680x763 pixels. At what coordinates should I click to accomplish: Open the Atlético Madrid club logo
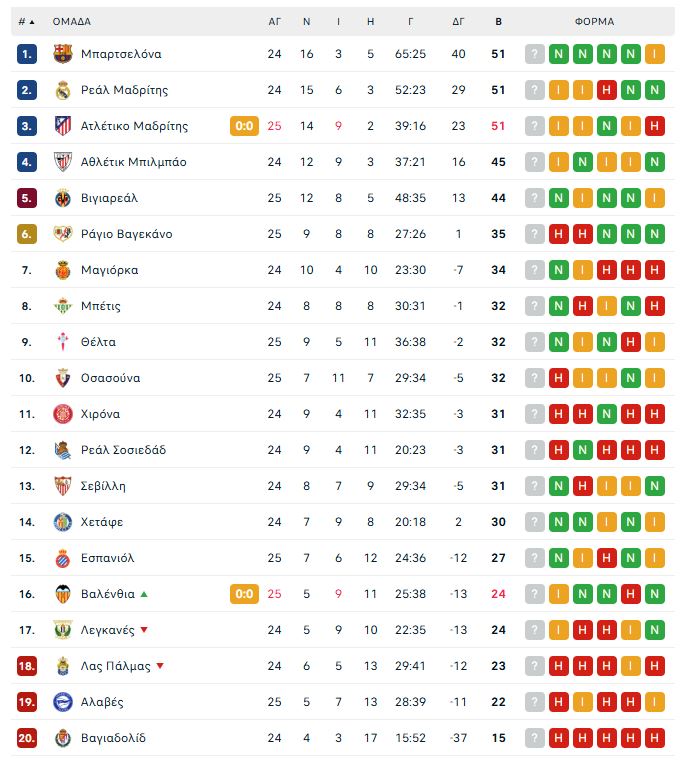63,126
